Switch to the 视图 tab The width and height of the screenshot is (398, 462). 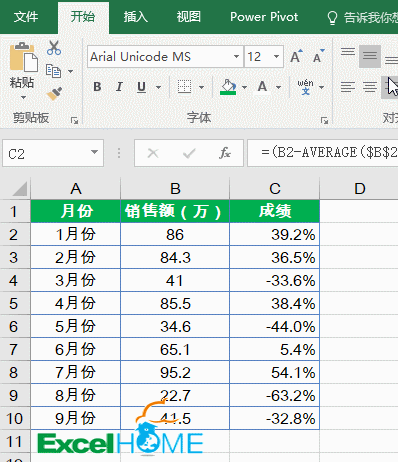pyautogui.click(x=189, y=17)
